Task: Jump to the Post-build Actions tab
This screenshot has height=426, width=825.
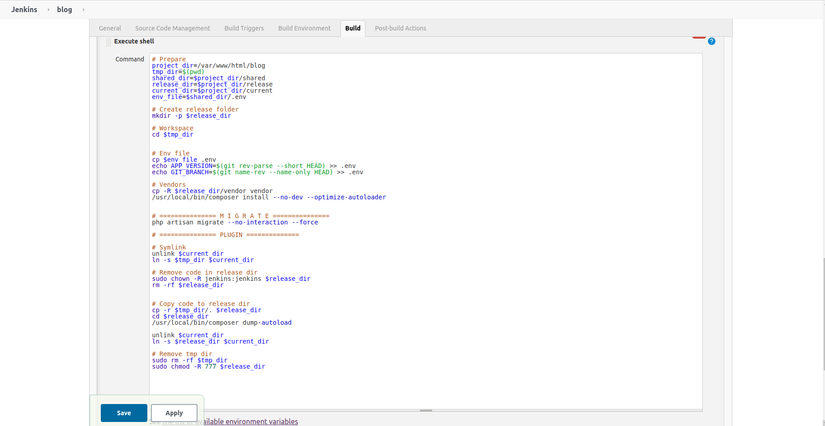Action: tap(400, 28)
